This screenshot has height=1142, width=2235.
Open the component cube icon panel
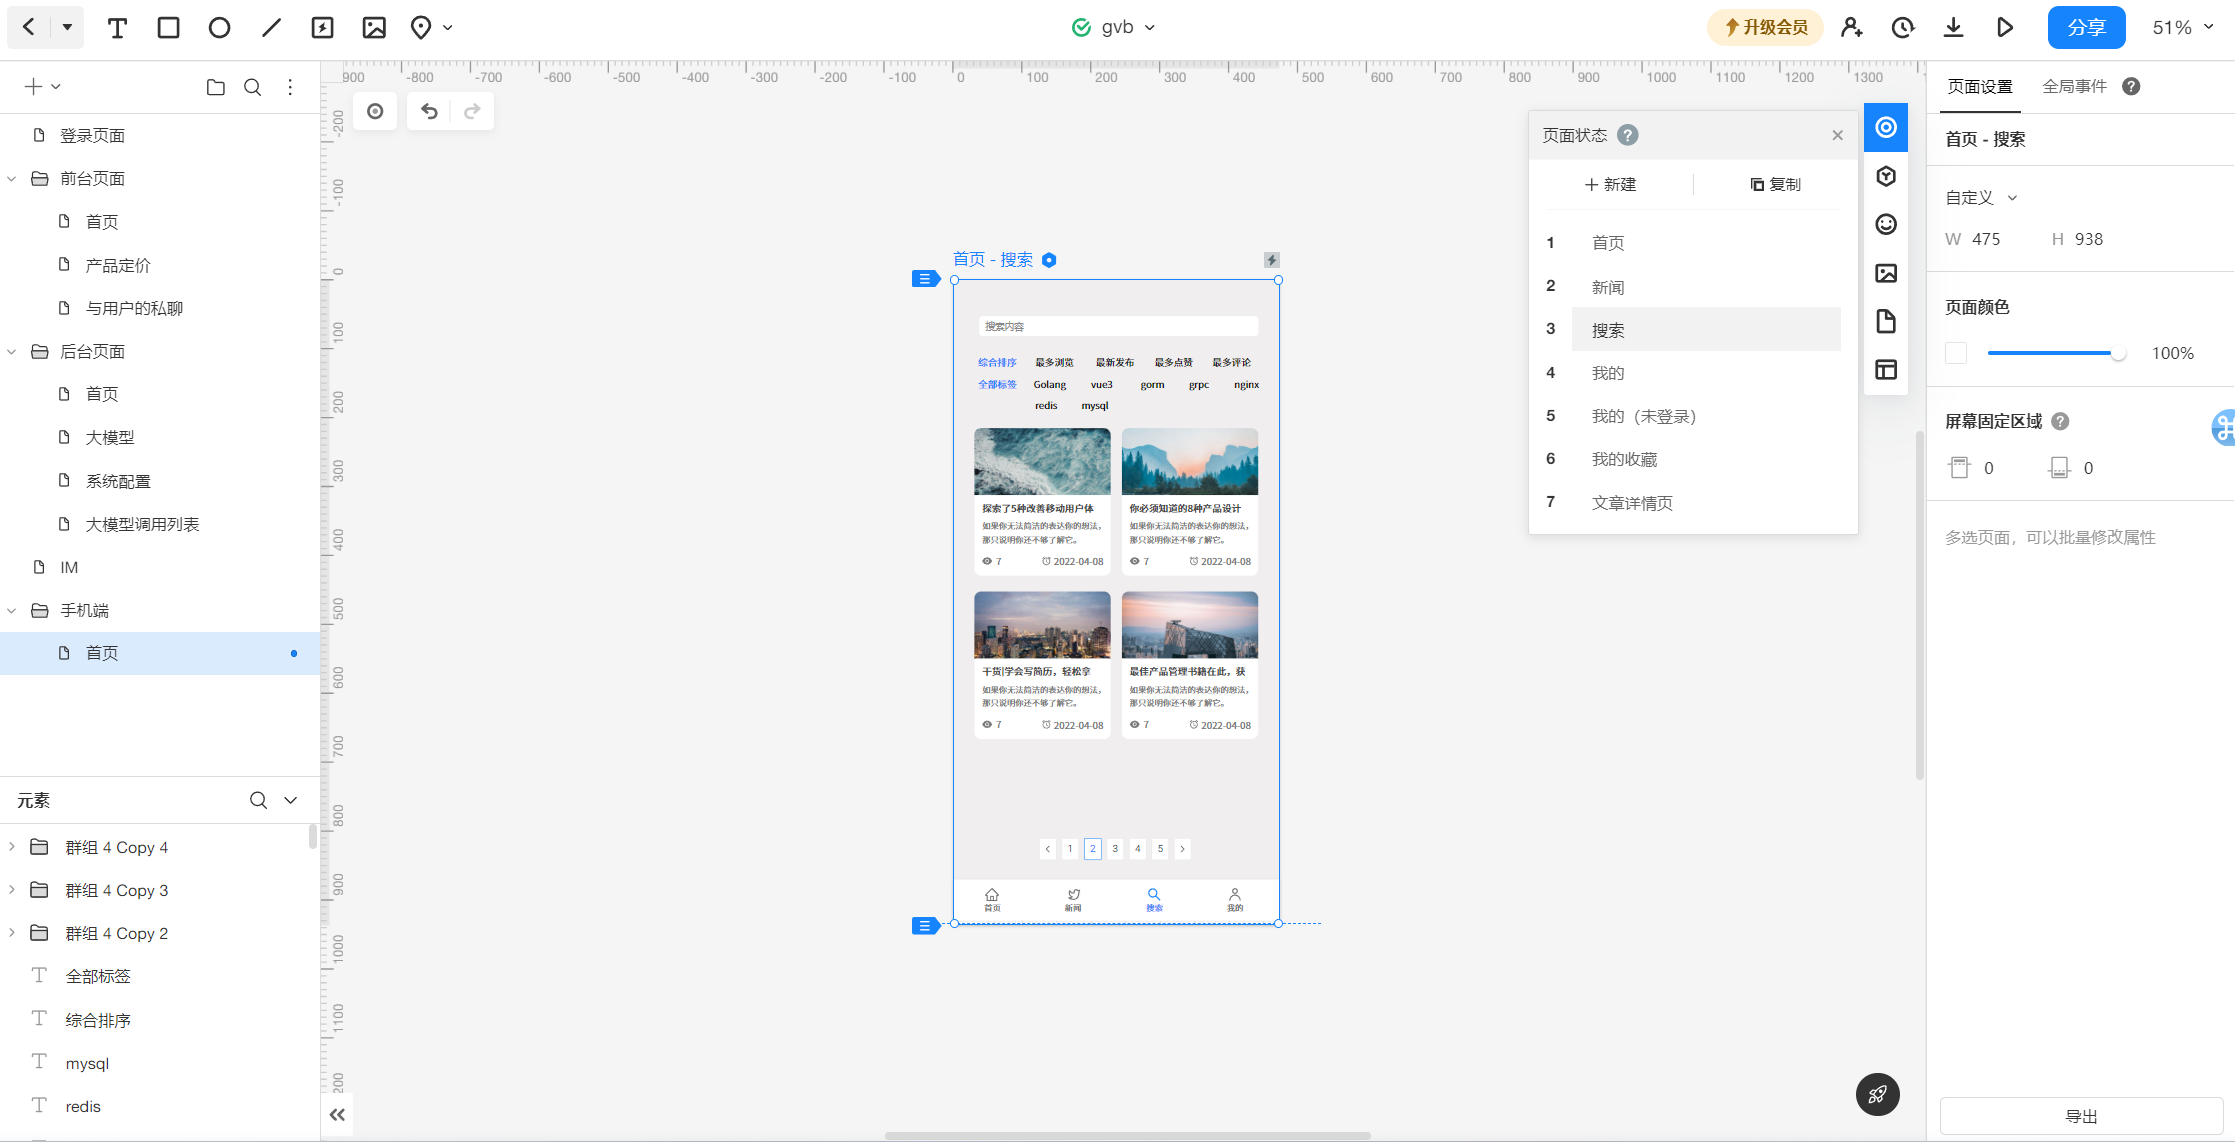click(1886, 176)
